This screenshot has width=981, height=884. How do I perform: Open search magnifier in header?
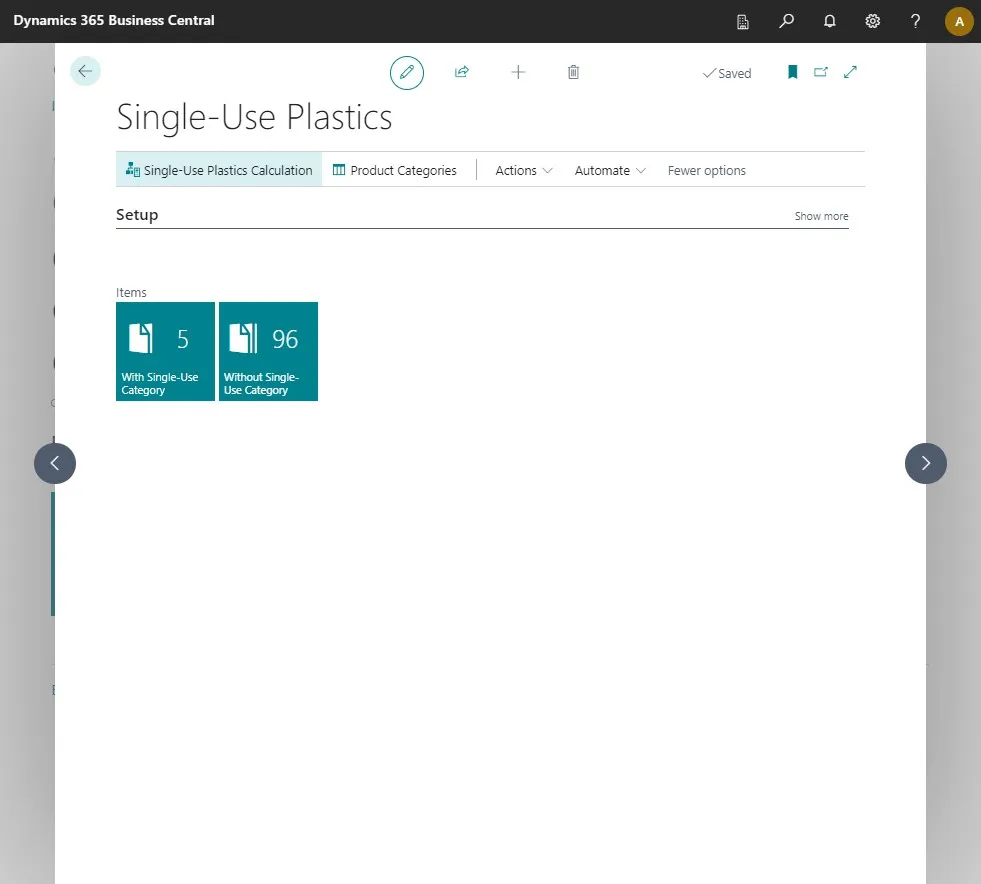(786, 21)
